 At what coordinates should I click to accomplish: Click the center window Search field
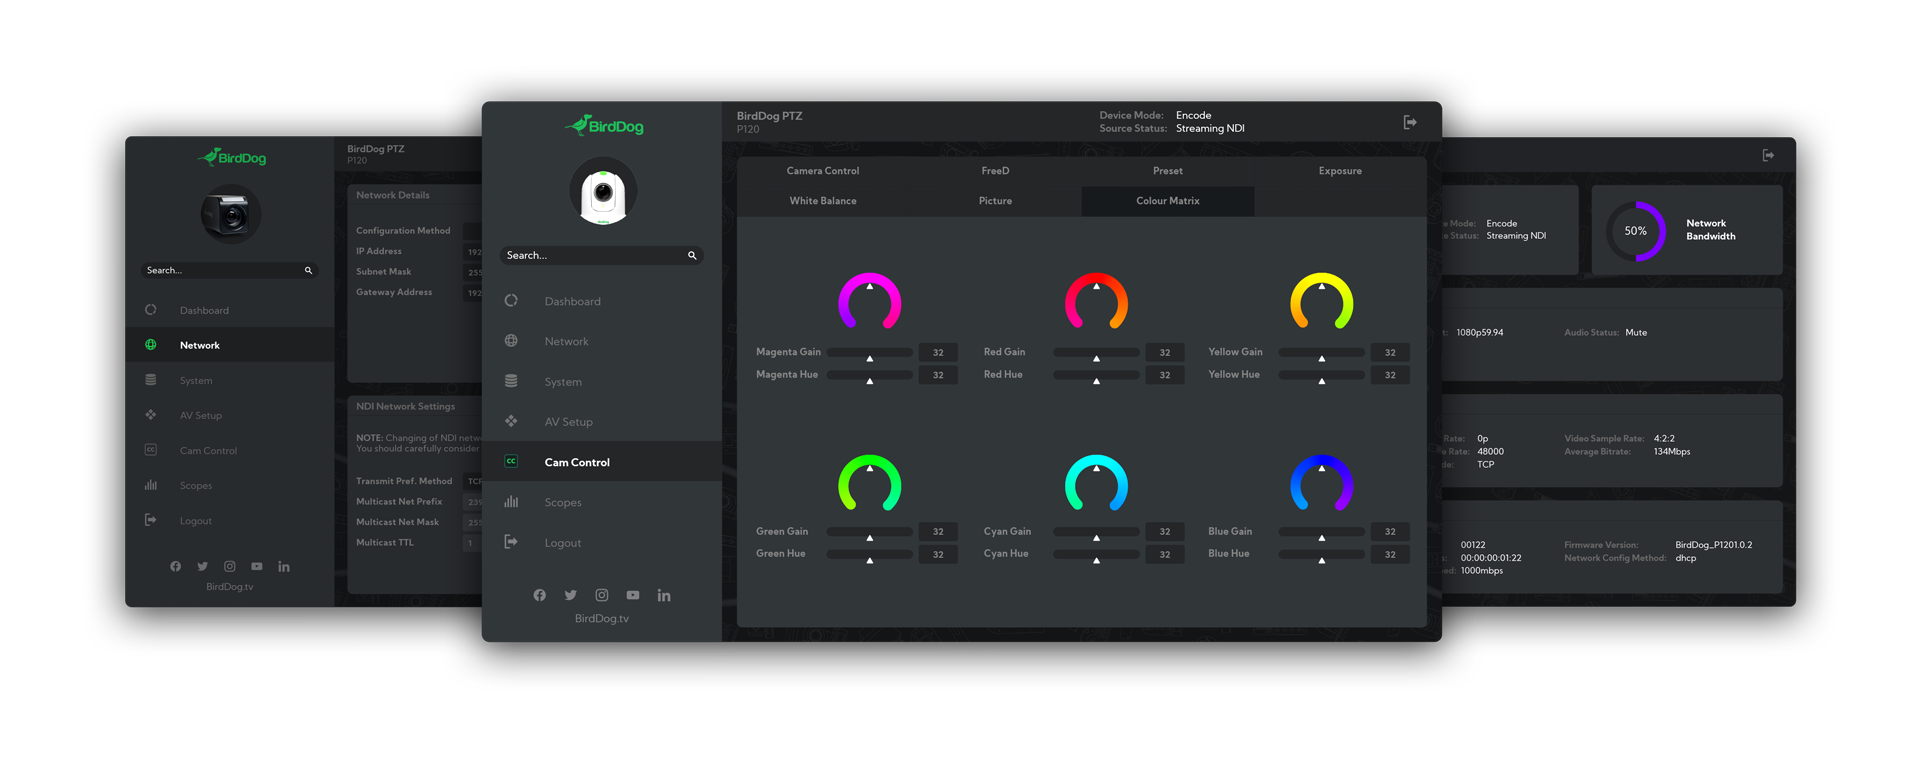[602, 255]
